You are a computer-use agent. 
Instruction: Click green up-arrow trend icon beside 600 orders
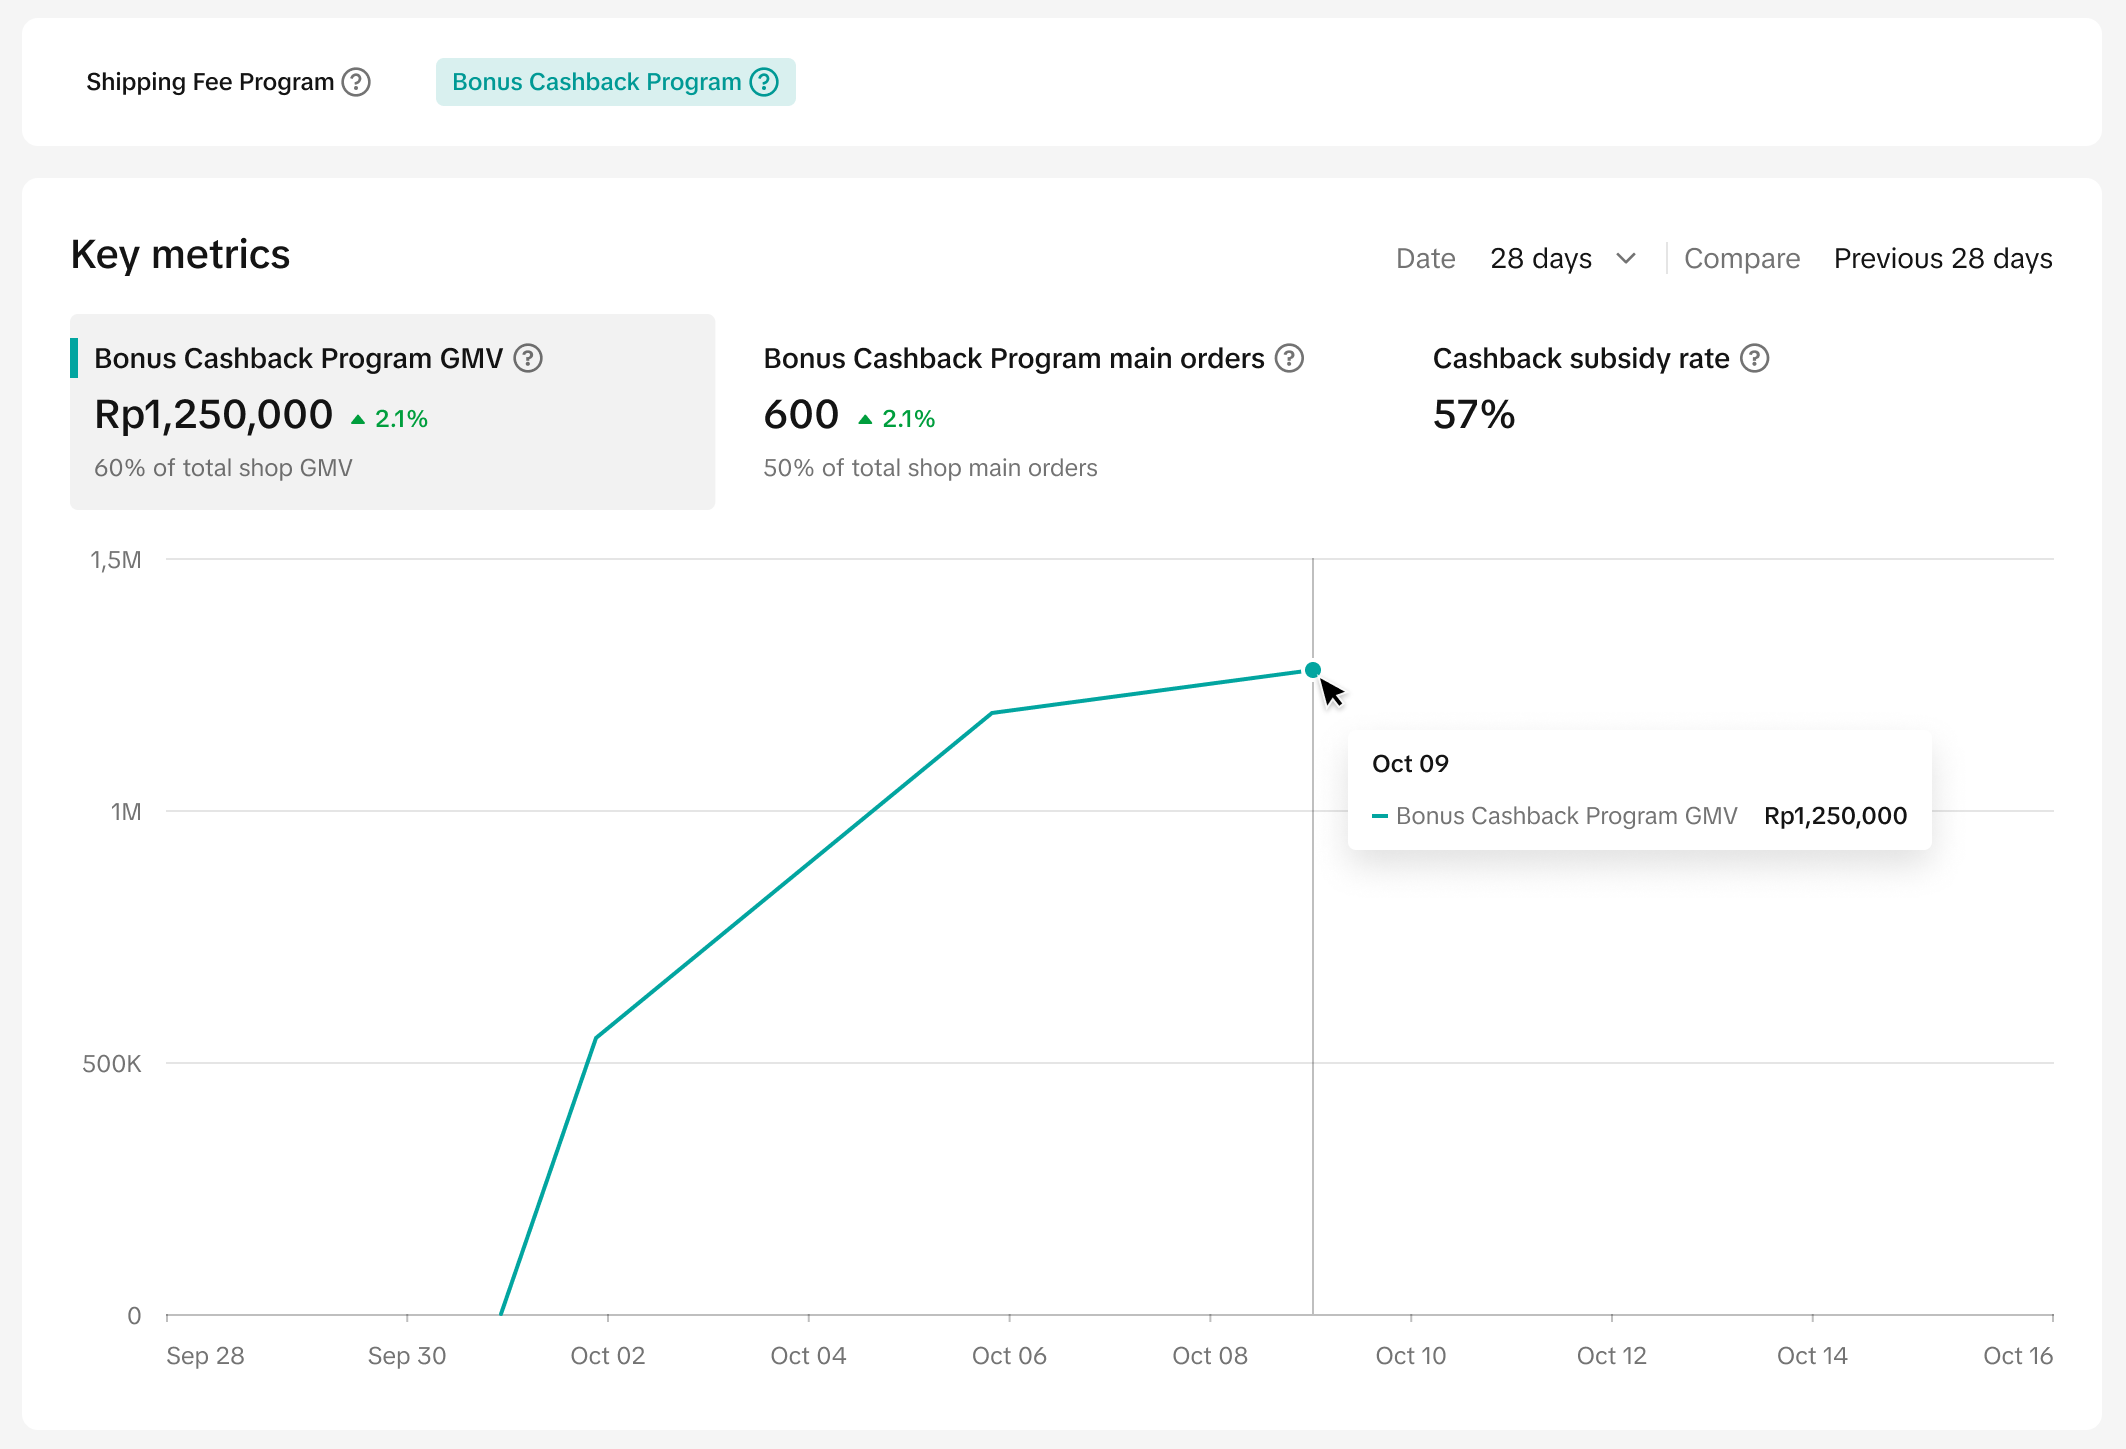[865, 420]
